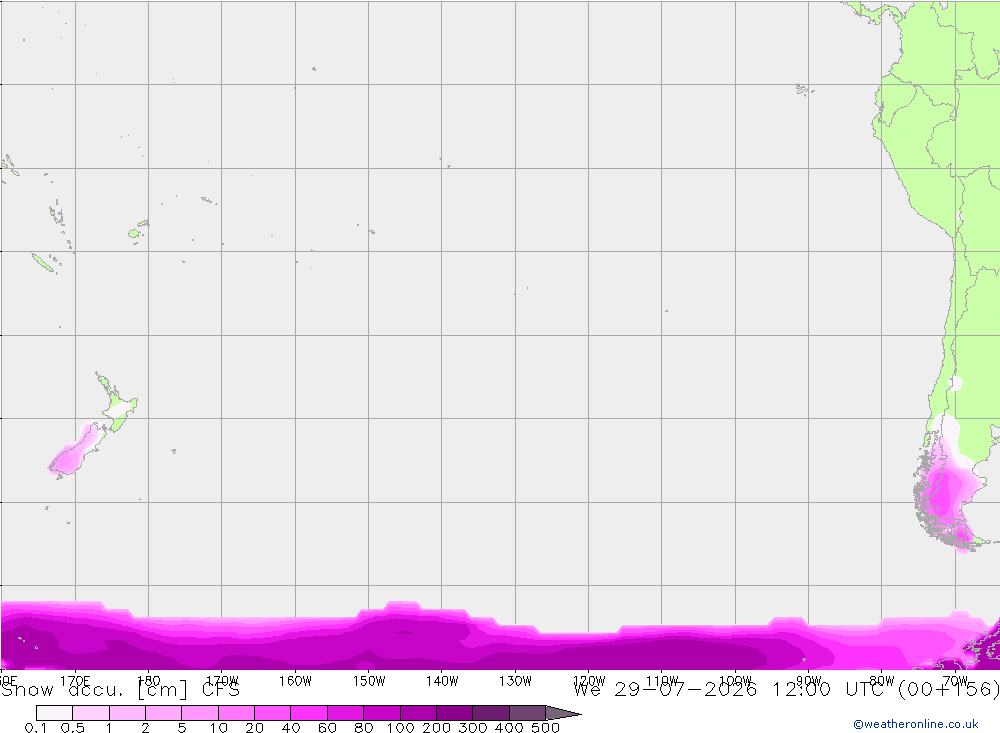
Task: Click the Galápagos Islands on the map
Action: (804, 90)
